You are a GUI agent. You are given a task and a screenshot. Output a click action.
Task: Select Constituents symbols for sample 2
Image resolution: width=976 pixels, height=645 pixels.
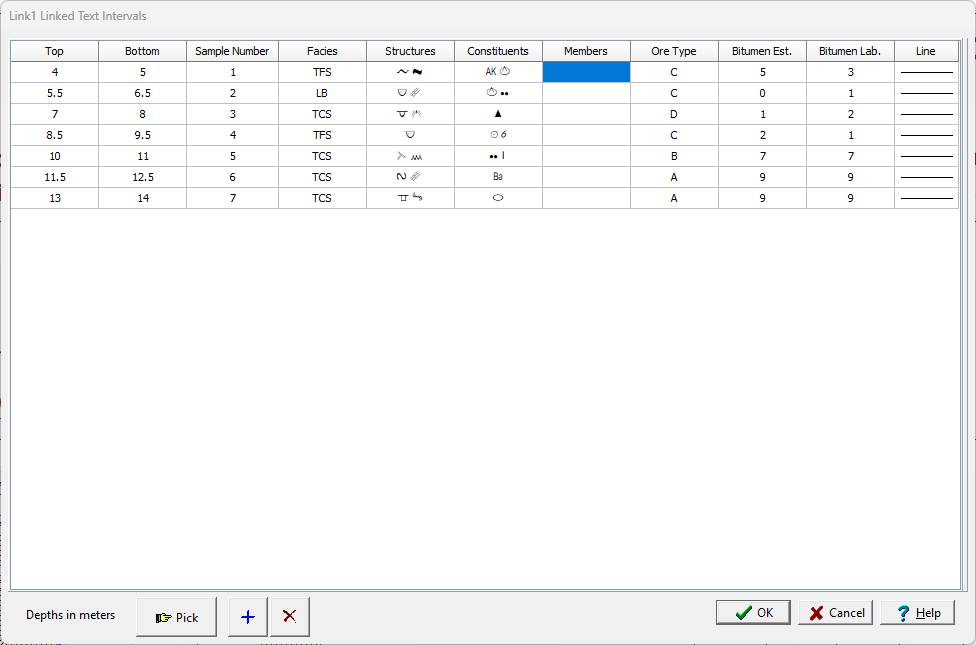[x=498, y=93]
